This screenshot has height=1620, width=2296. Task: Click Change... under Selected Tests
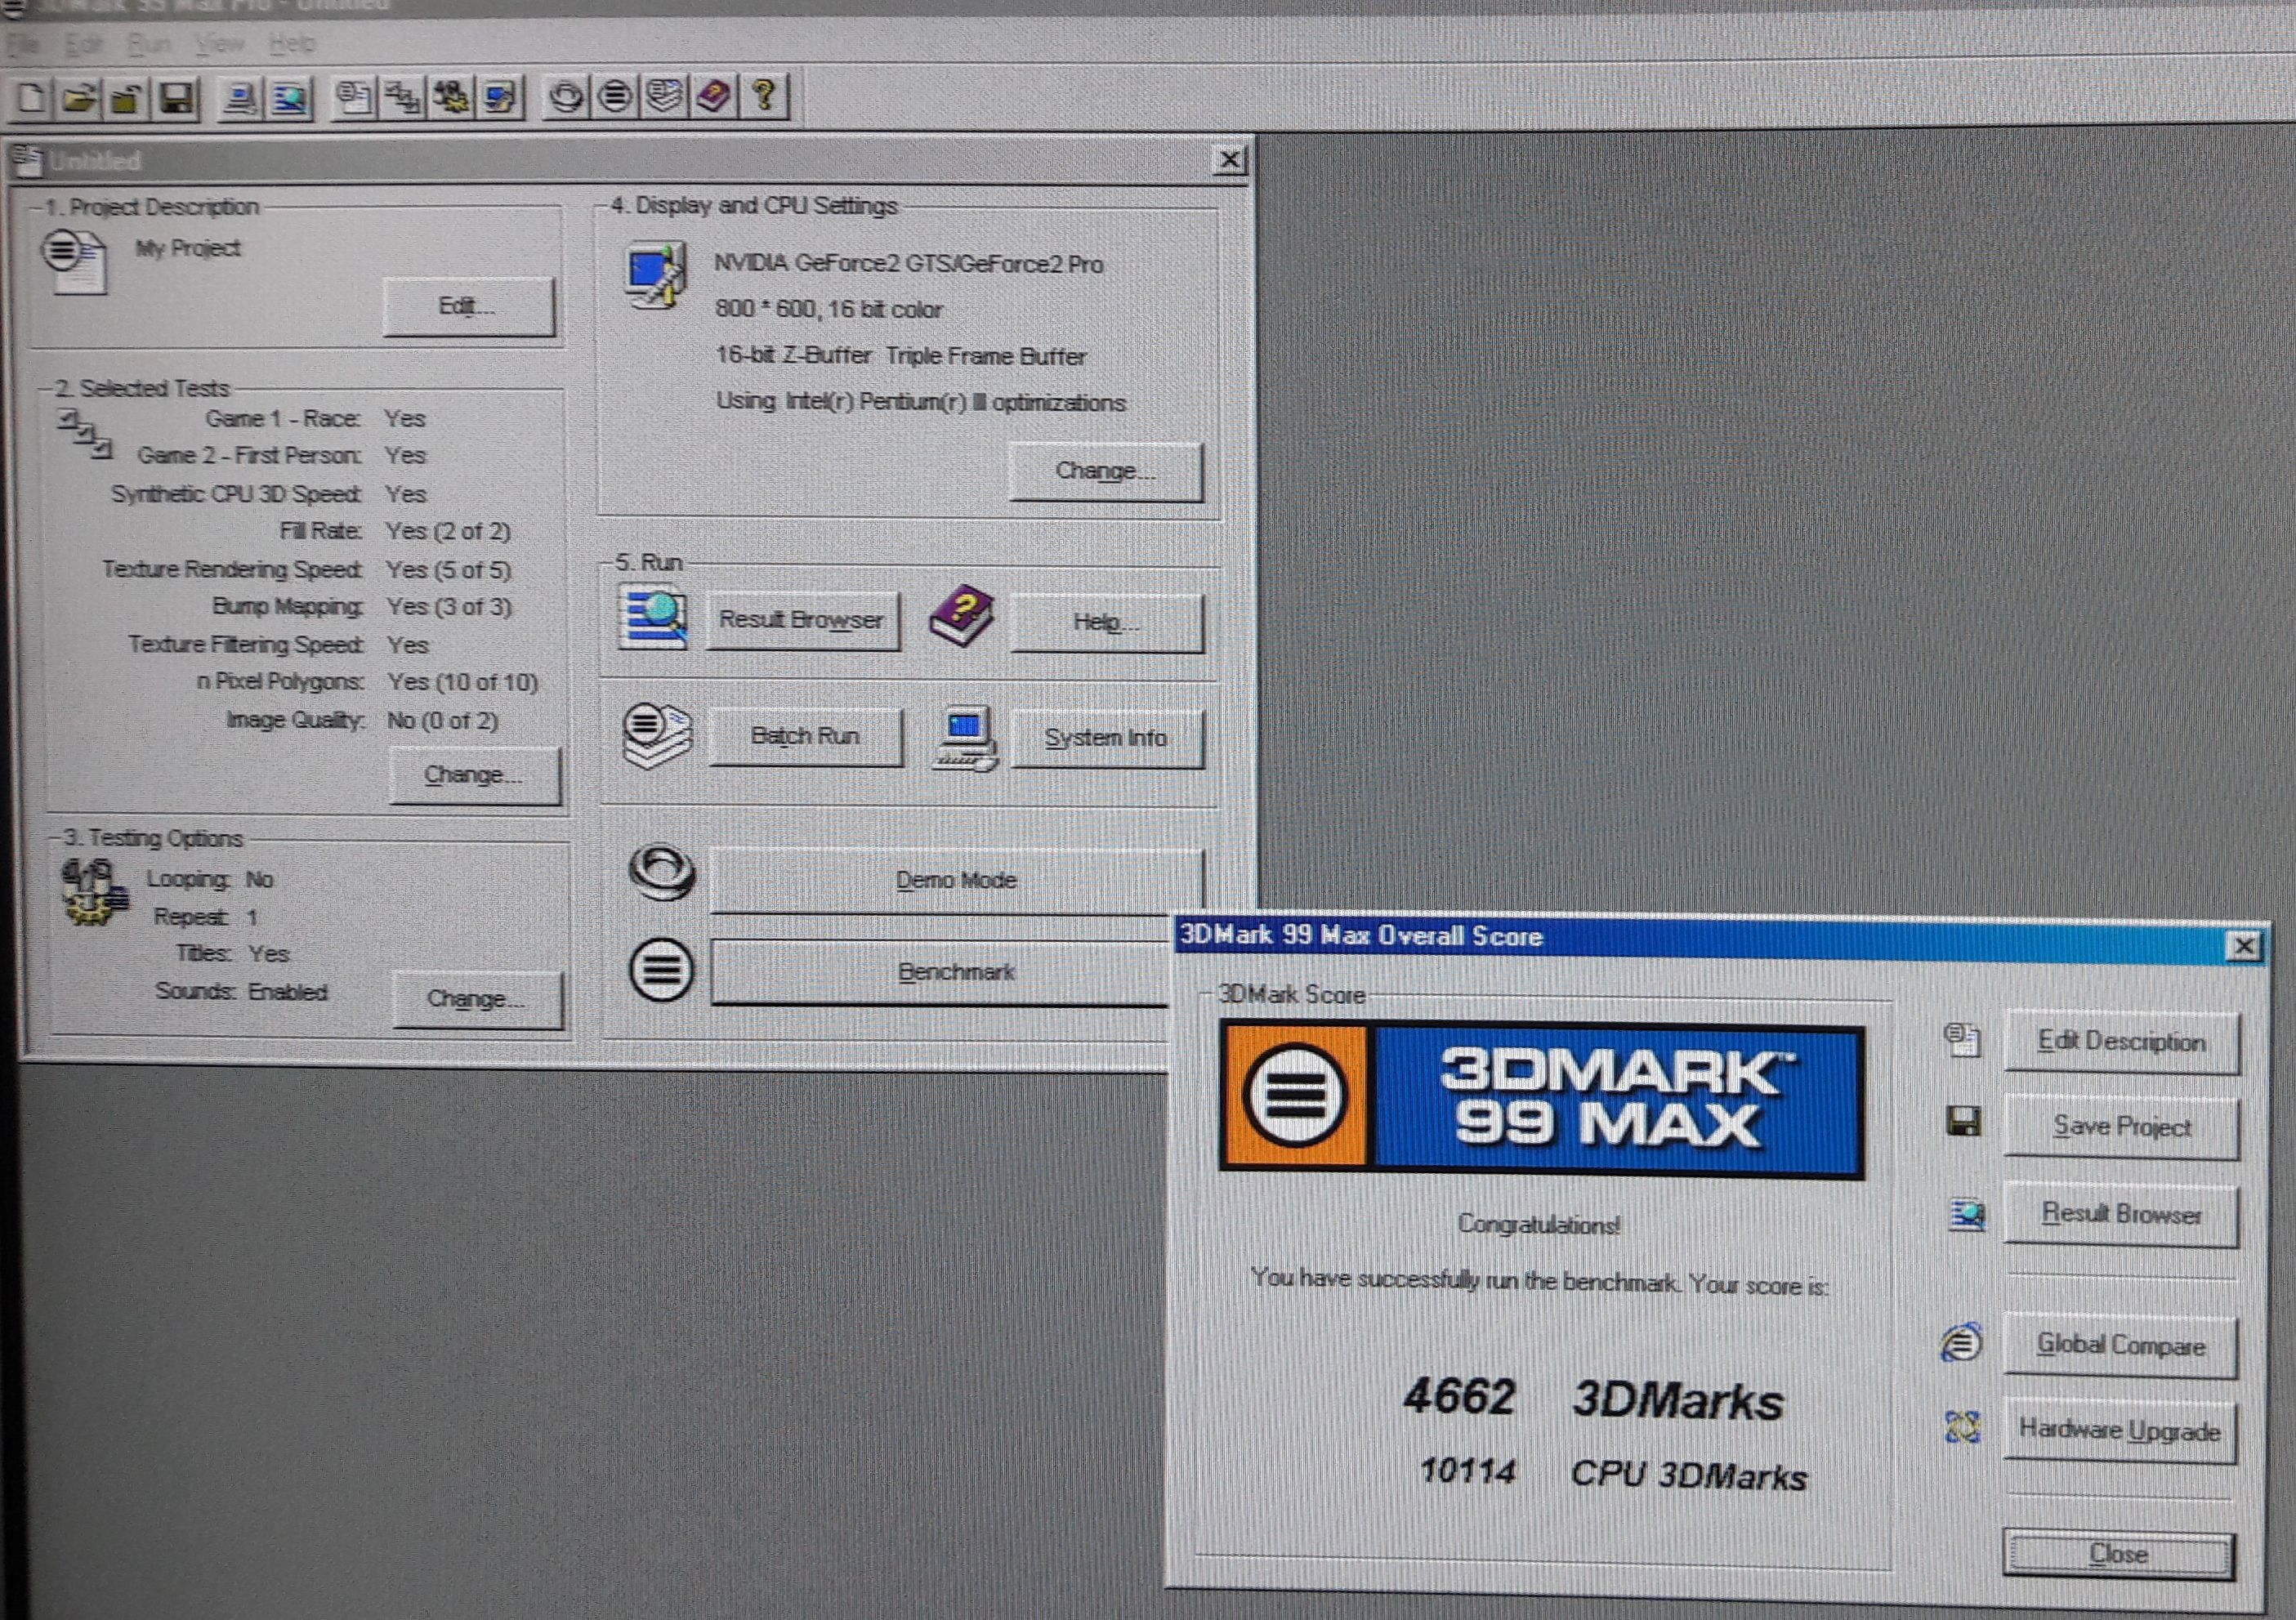tap(474, 775)
